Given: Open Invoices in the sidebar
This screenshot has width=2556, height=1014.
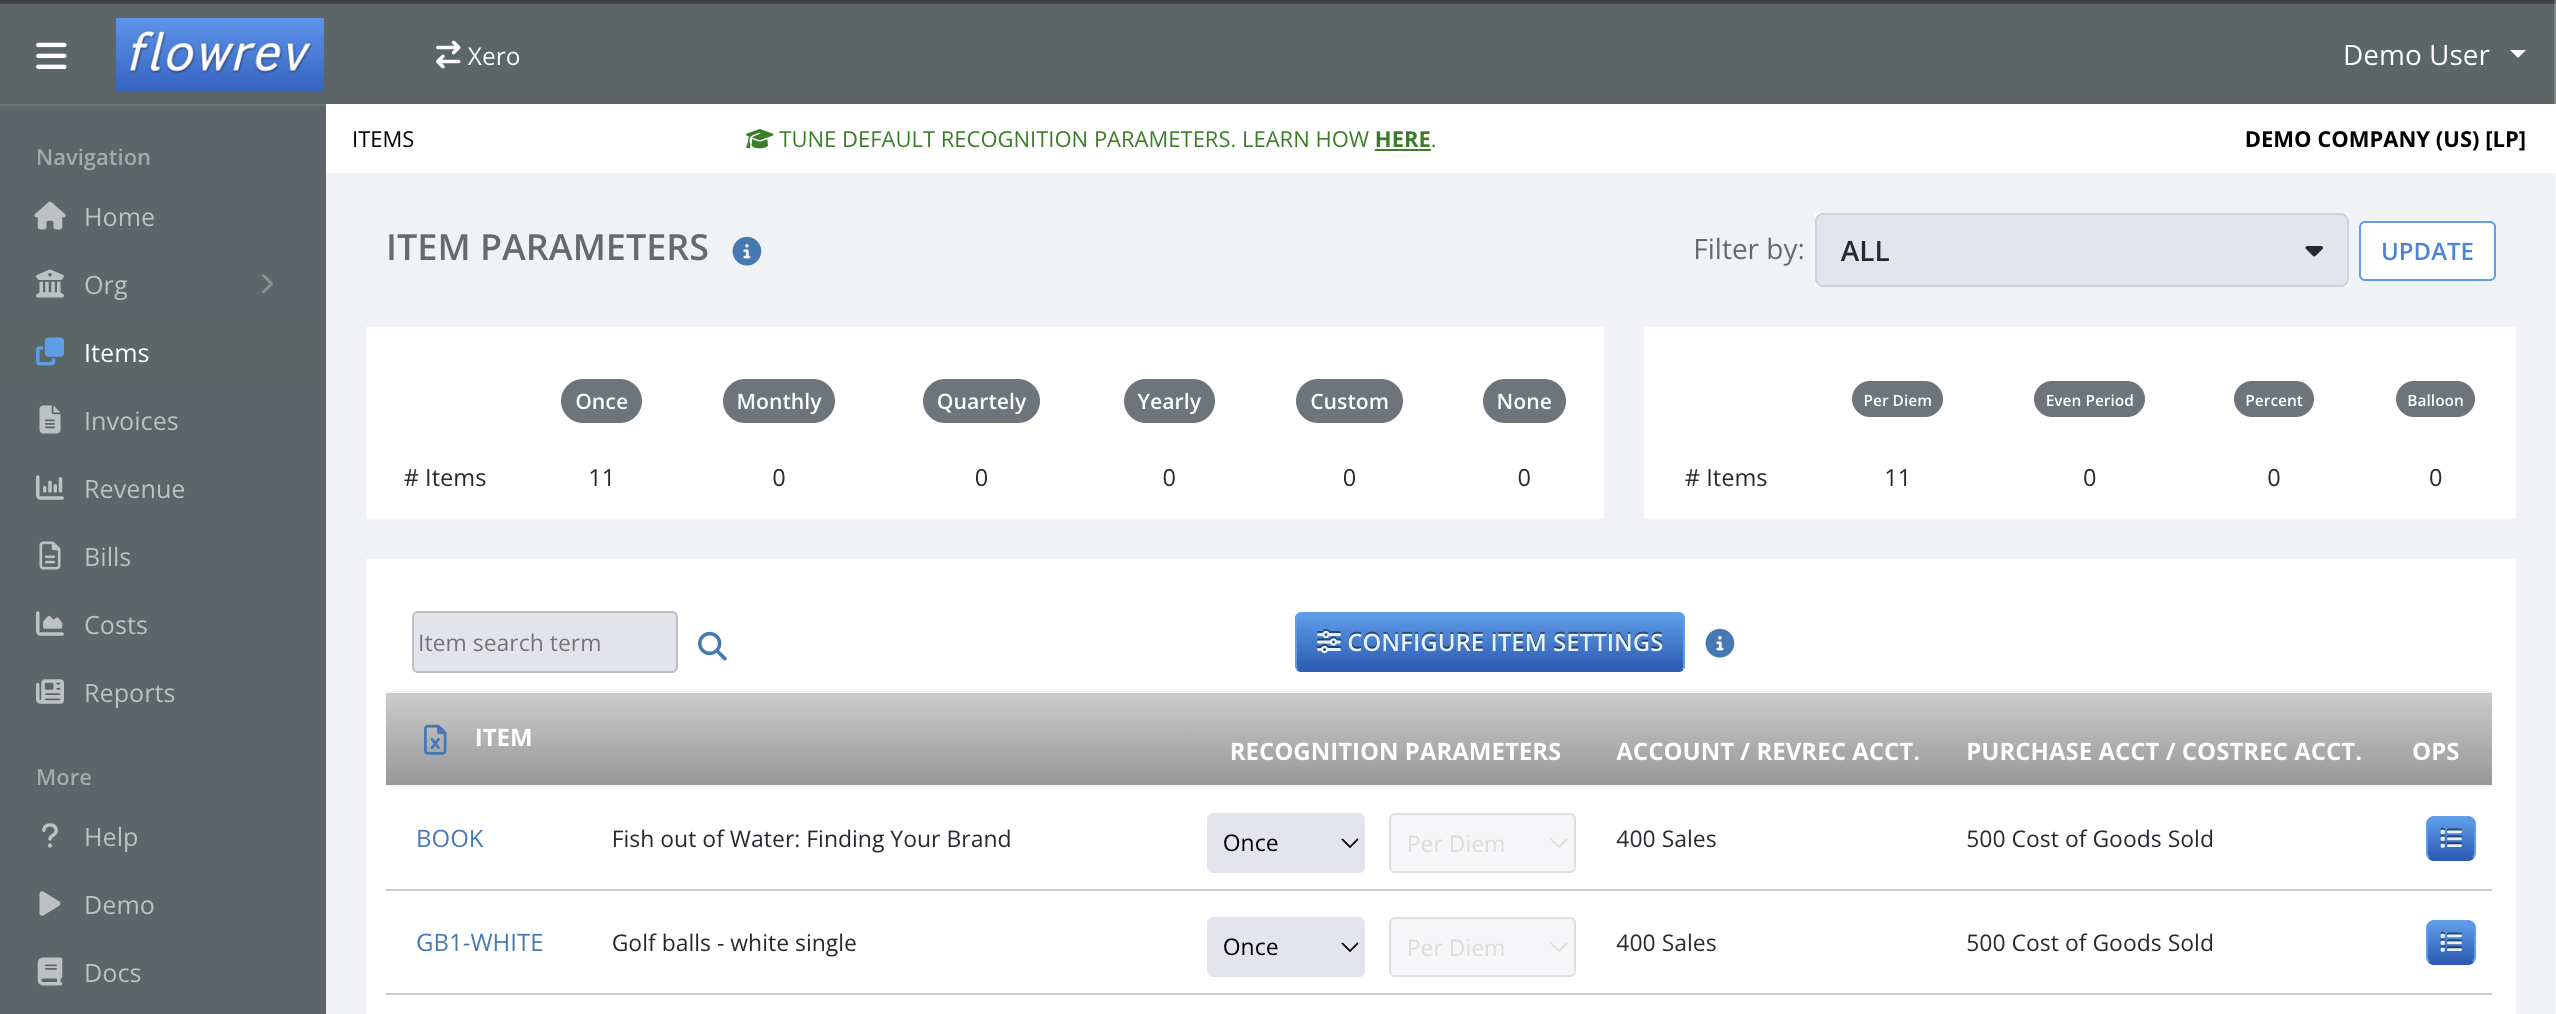Looking at the screenshot, I should [131, 421].
